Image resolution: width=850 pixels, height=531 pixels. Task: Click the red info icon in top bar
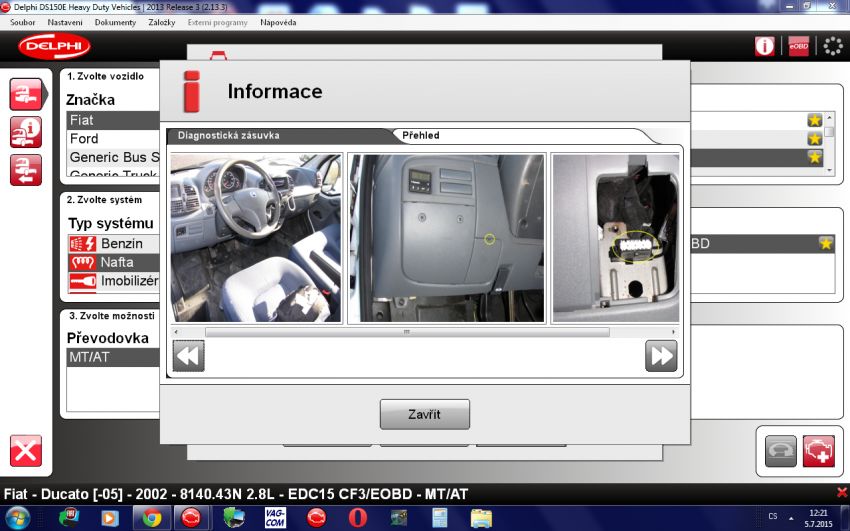(x=764, y=46)
